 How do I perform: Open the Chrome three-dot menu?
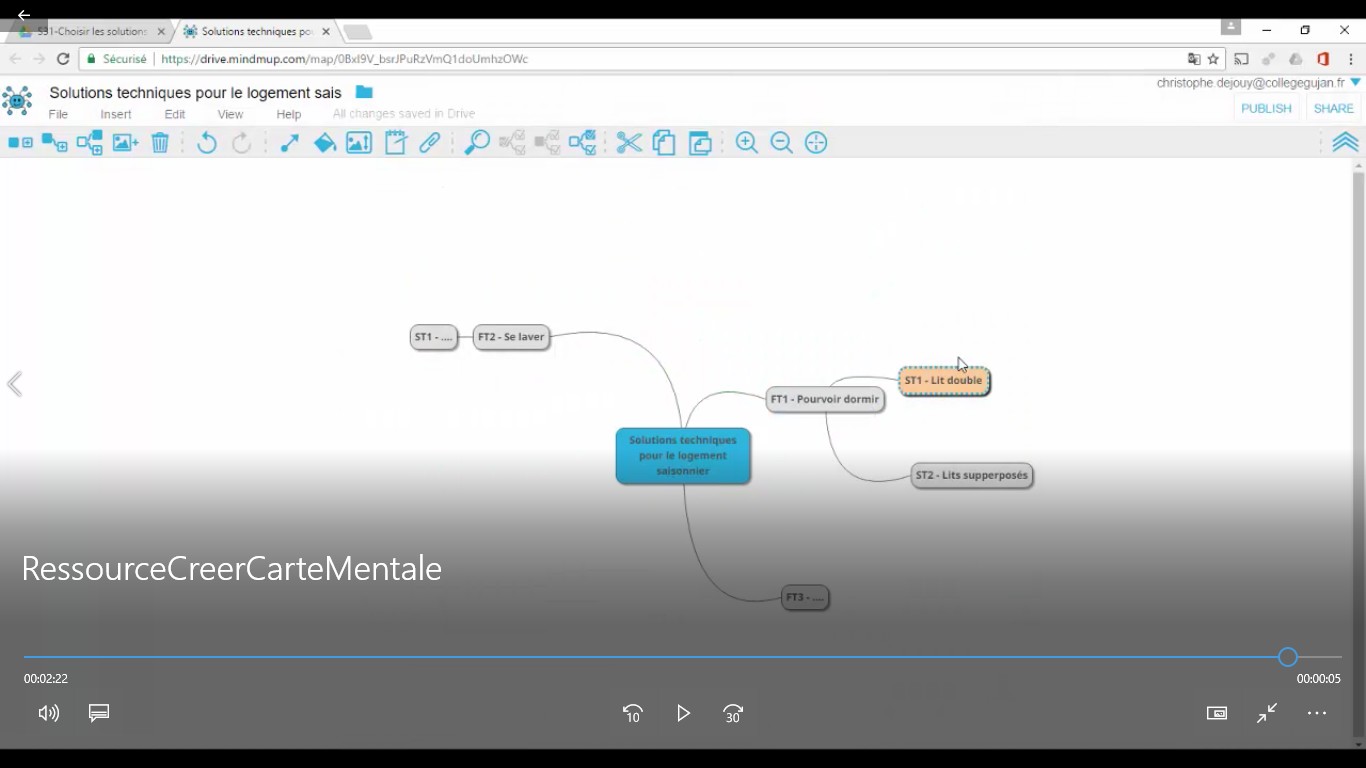[1351, 59]
